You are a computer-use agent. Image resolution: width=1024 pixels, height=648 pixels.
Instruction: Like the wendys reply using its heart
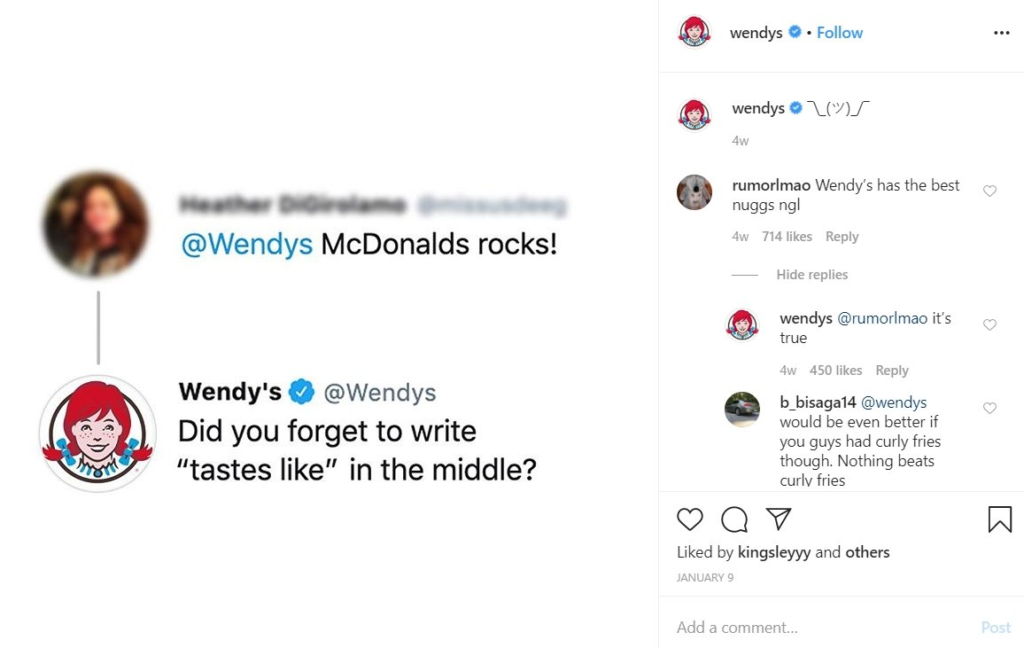pos(990,324)
